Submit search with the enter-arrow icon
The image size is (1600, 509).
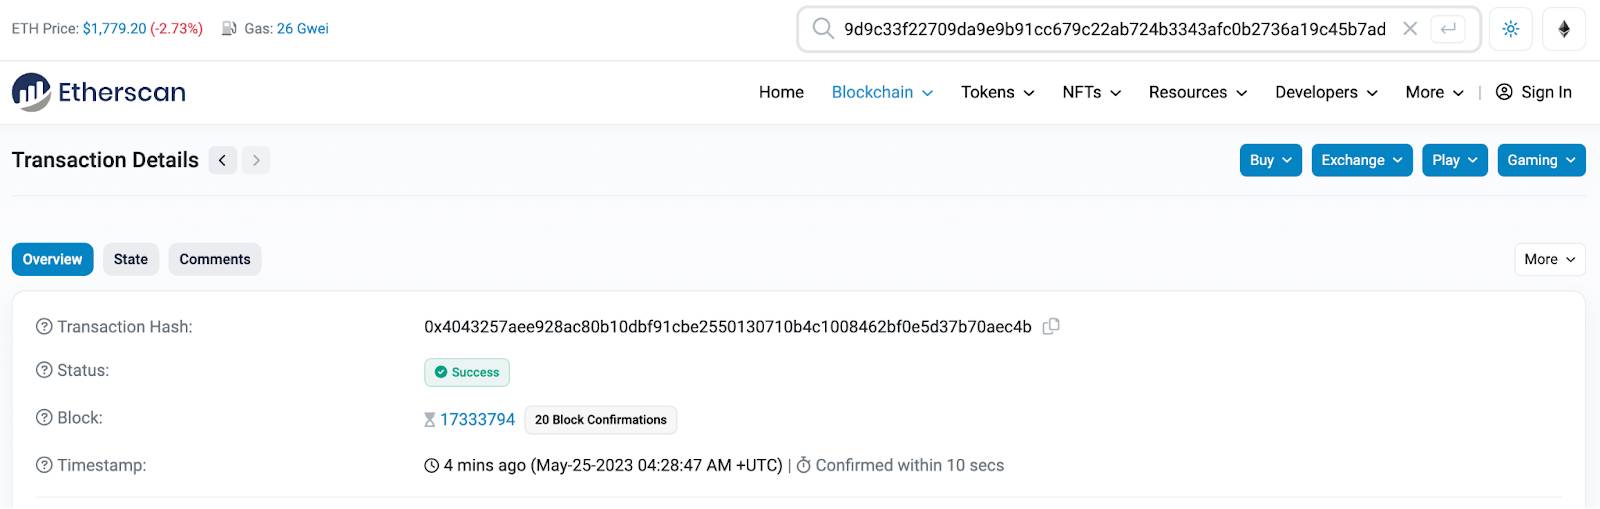pyautogui.click(x=1448, y=29)
